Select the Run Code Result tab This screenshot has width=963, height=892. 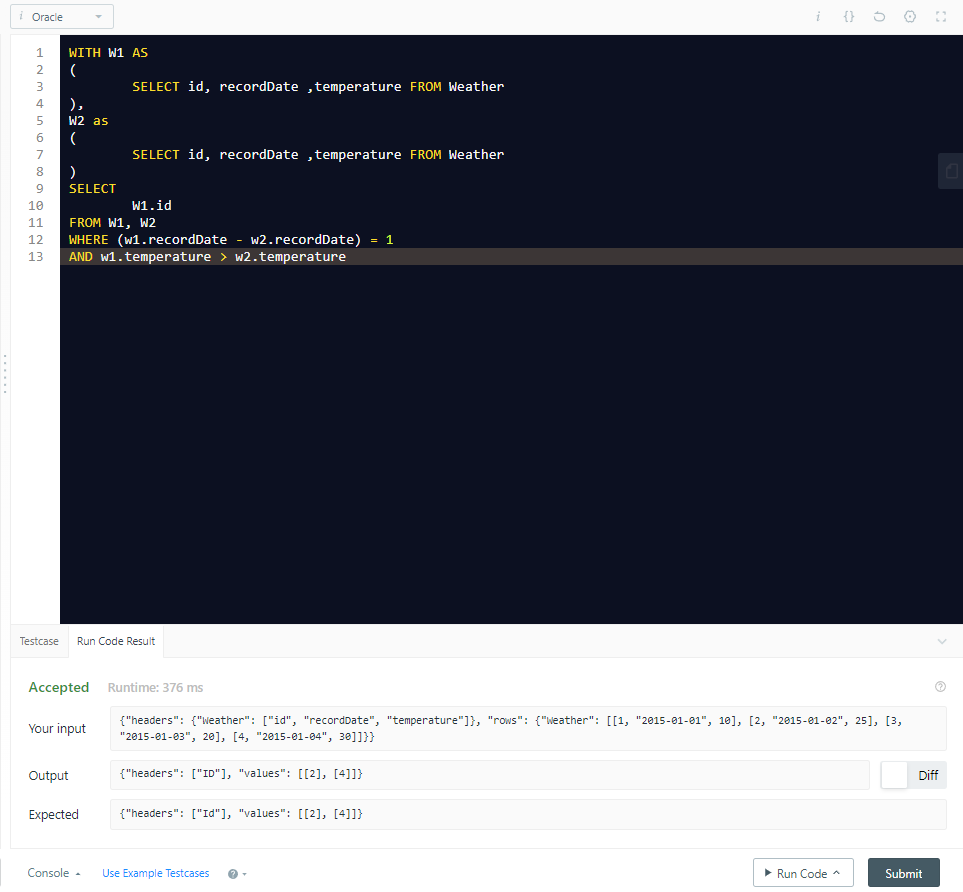[x=115, y=641]
